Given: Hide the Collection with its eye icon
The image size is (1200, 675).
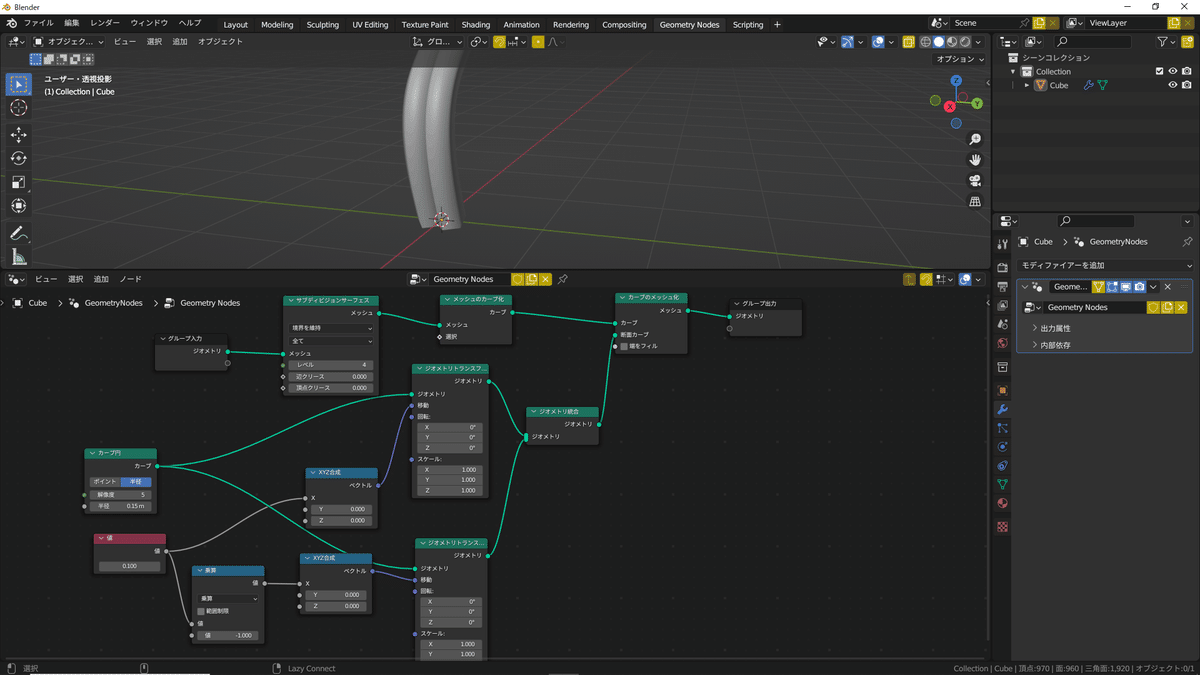Looking at the screenshot, I should [1173, 72].
